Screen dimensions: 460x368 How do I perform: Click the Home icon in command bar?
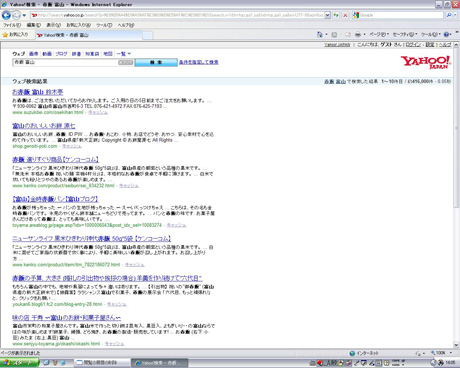click(x=320, y=34)
